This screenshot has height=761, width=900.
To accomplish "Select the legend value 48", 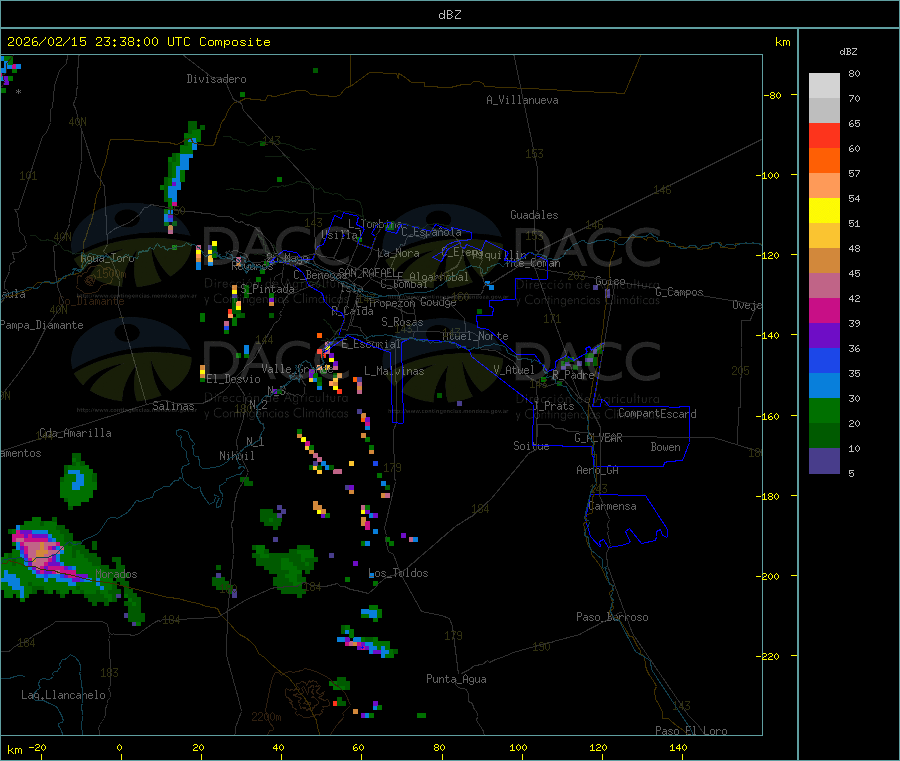I will (x=854, y=249).
